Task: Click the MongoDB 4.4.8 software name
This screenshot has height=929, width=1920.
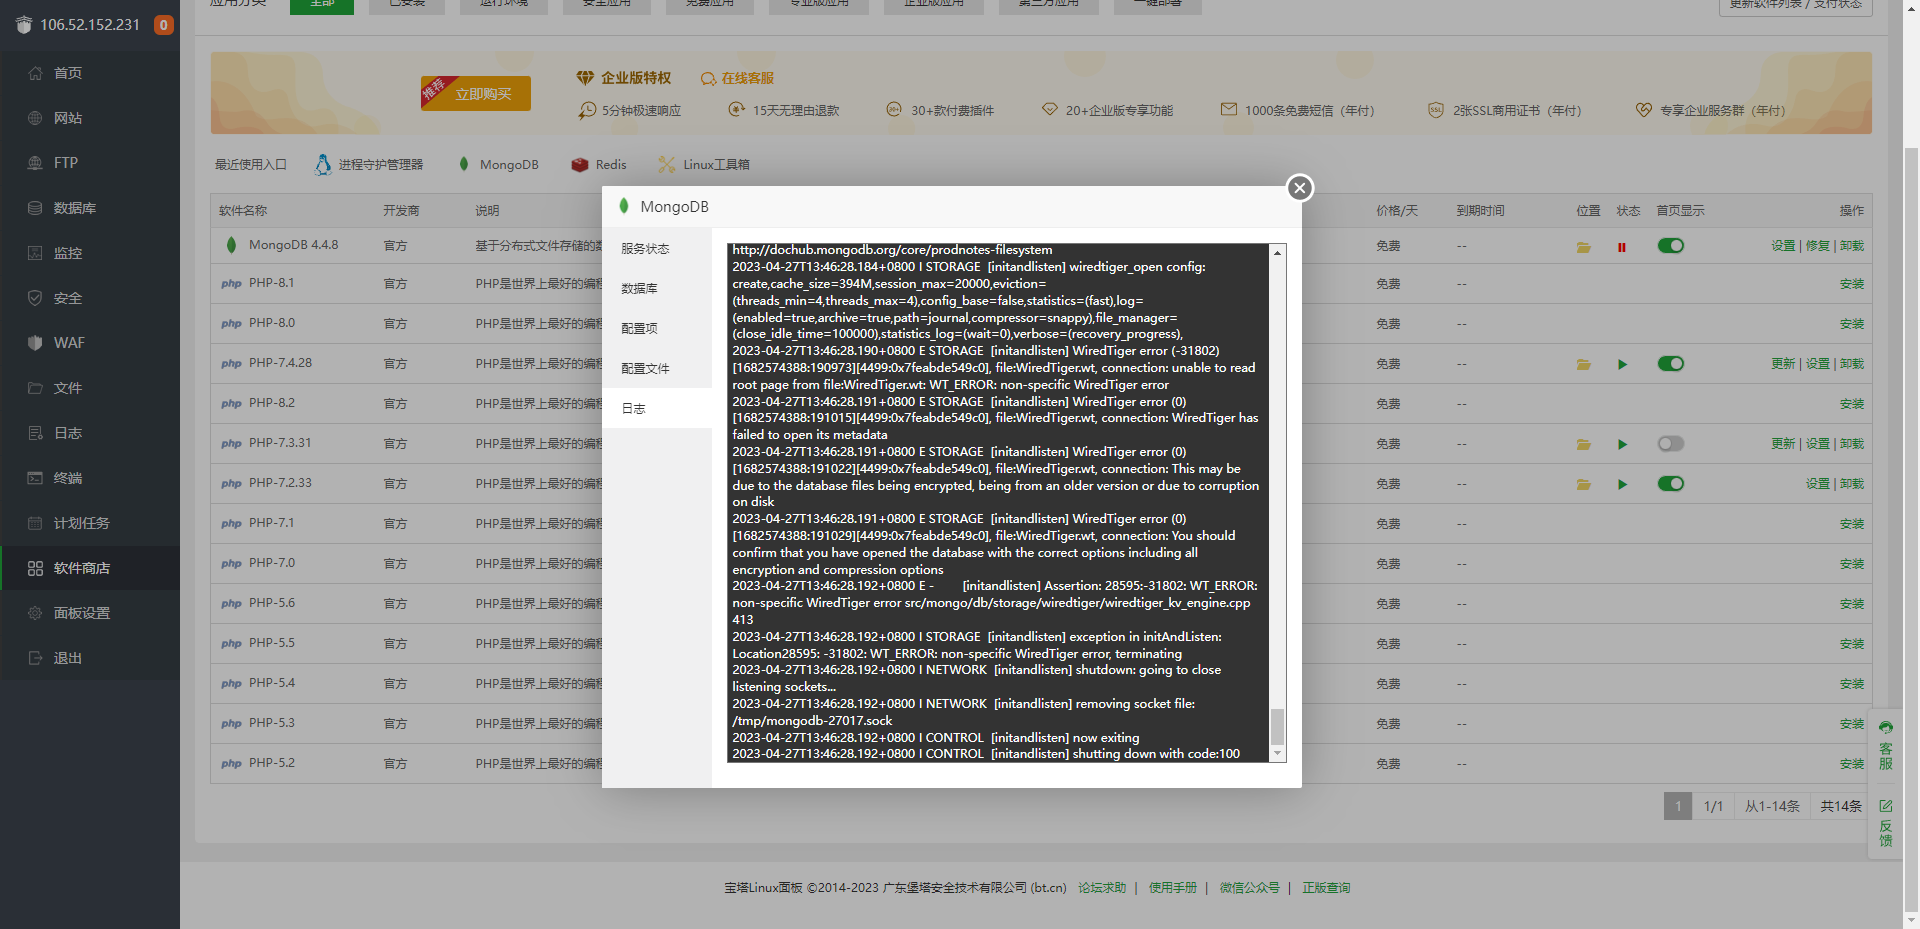Action: [294, 245]
